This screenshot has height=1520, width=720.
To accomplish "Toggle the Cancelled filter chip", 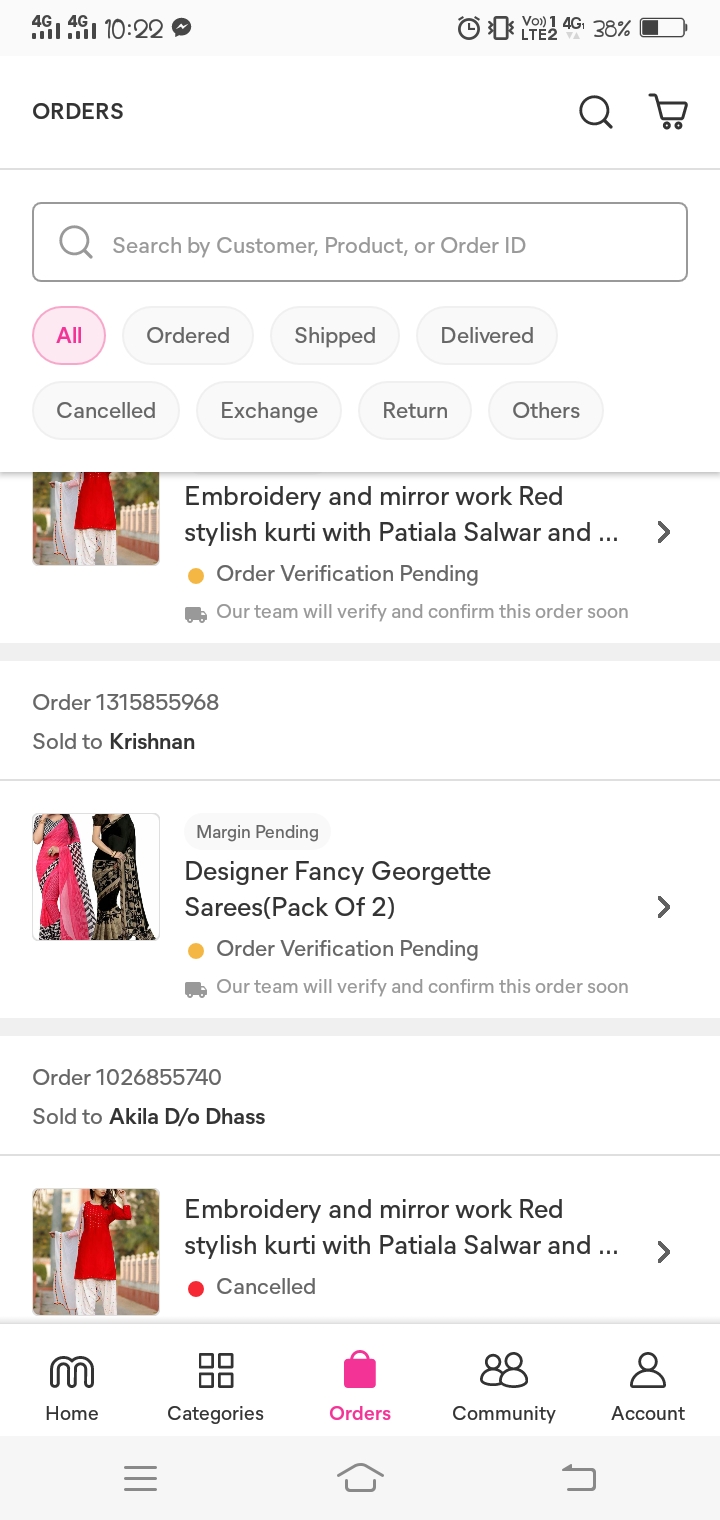I will click(106, 411).
